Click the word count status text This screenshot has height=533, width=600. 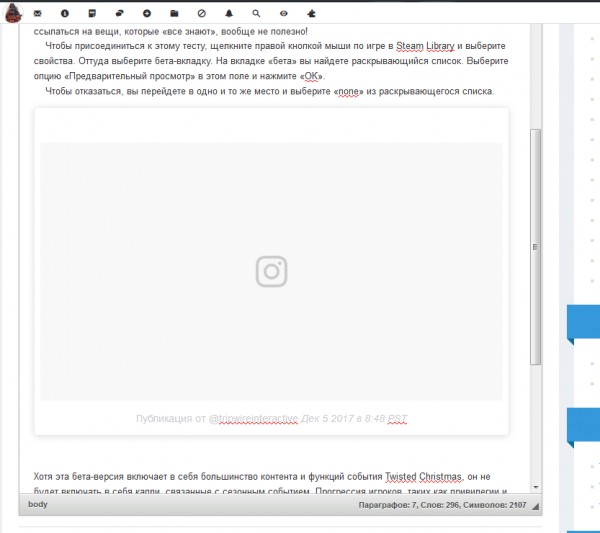click(x=442, y=505)
